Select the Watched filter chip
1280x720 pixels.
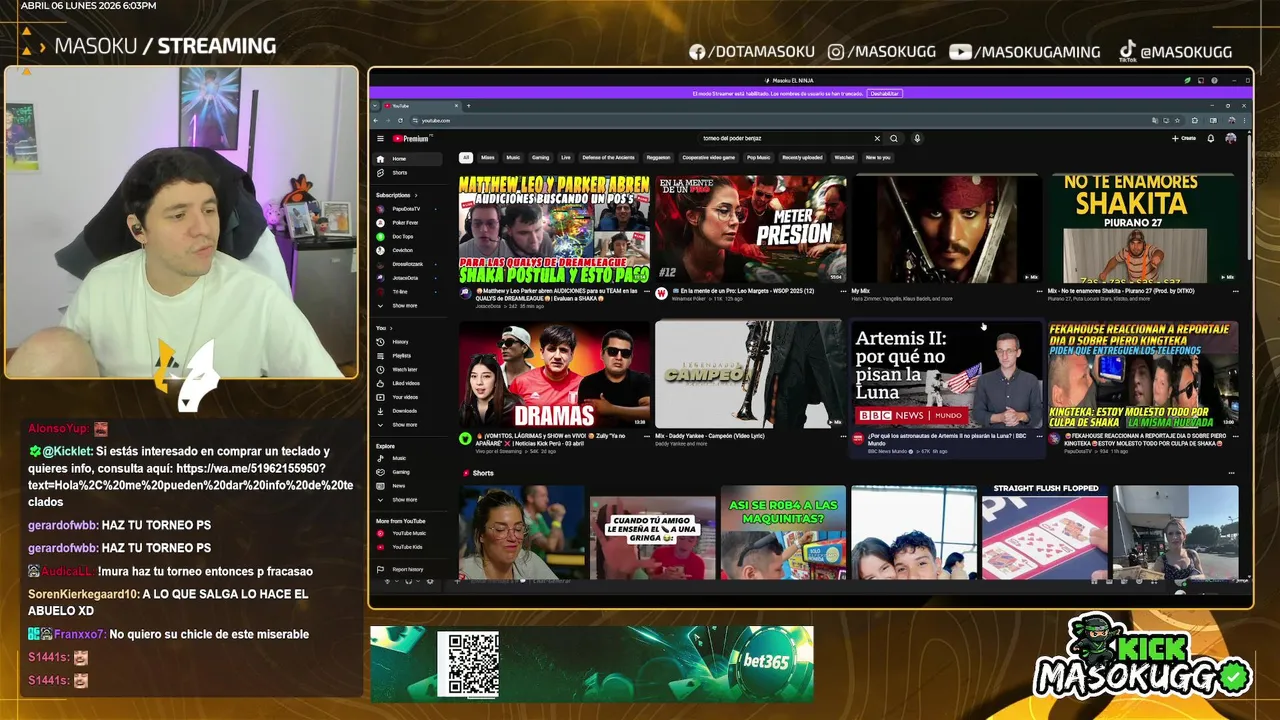[844, 157]
